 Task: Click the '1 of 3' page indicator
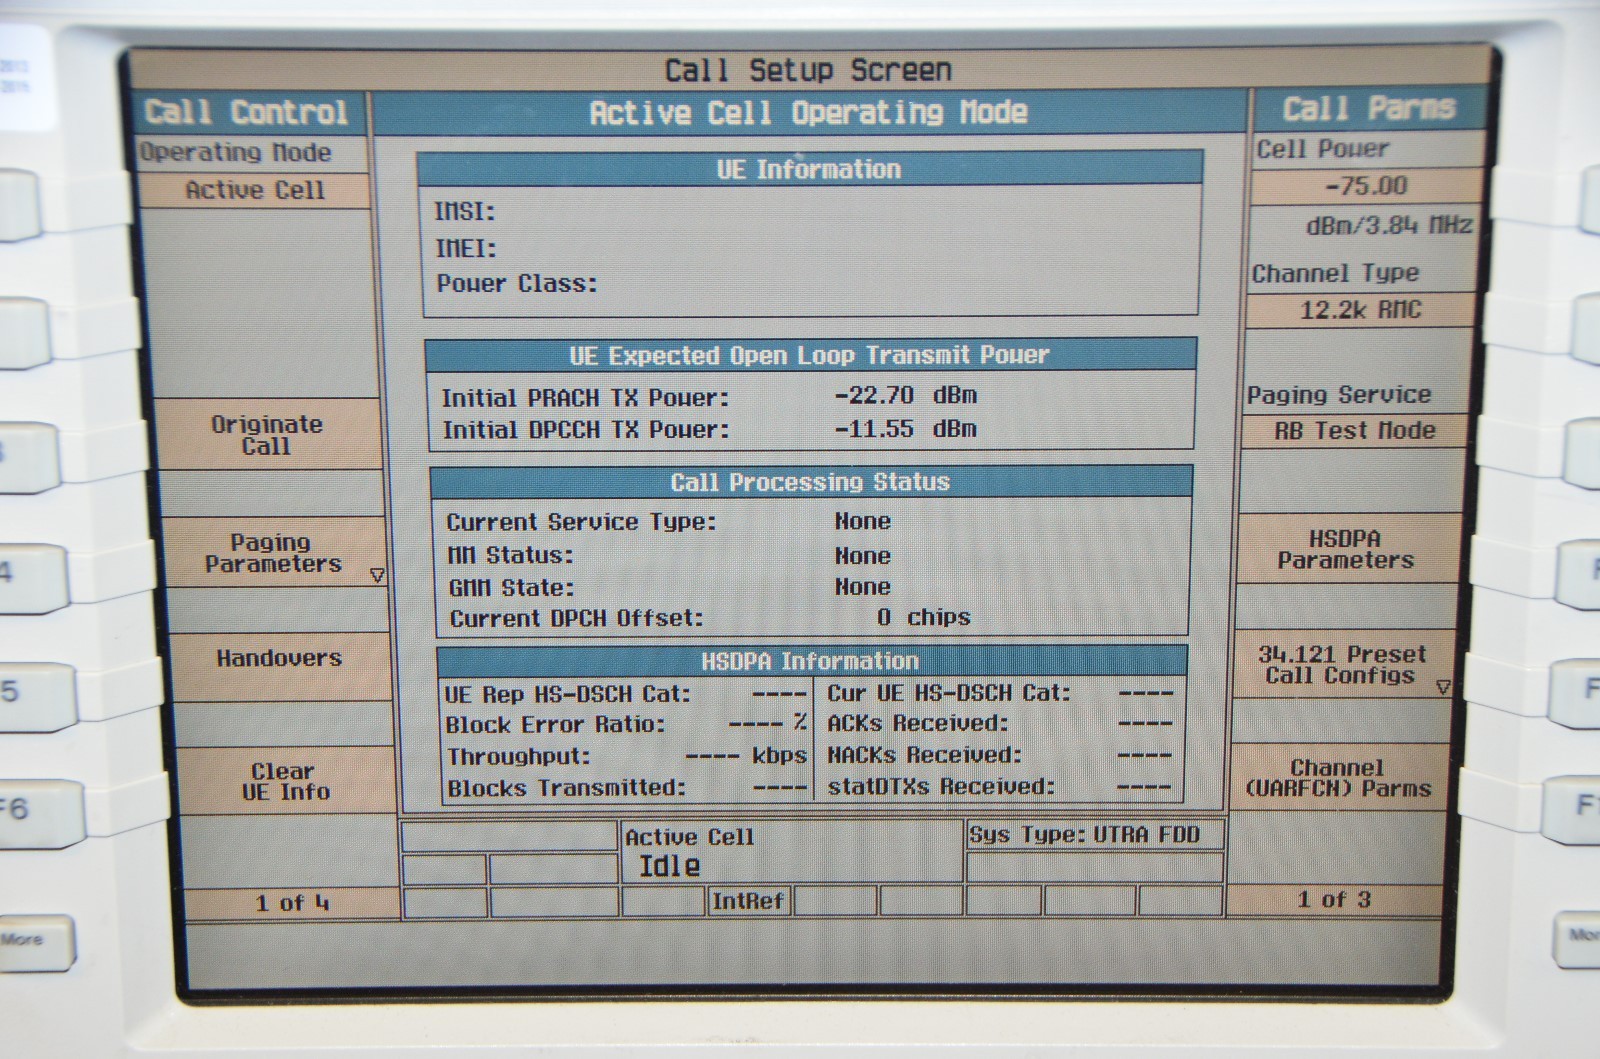pyautogui.click(x=1334, y=900)
